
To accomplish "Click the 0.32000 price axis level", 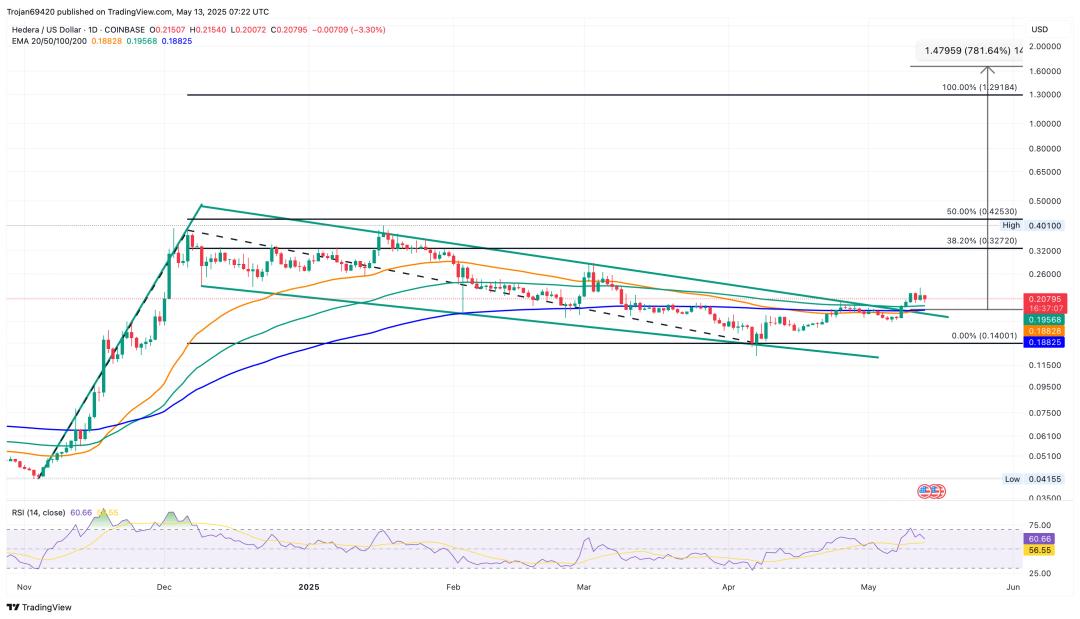I will pyautogui.click(x=1045, y=251).
